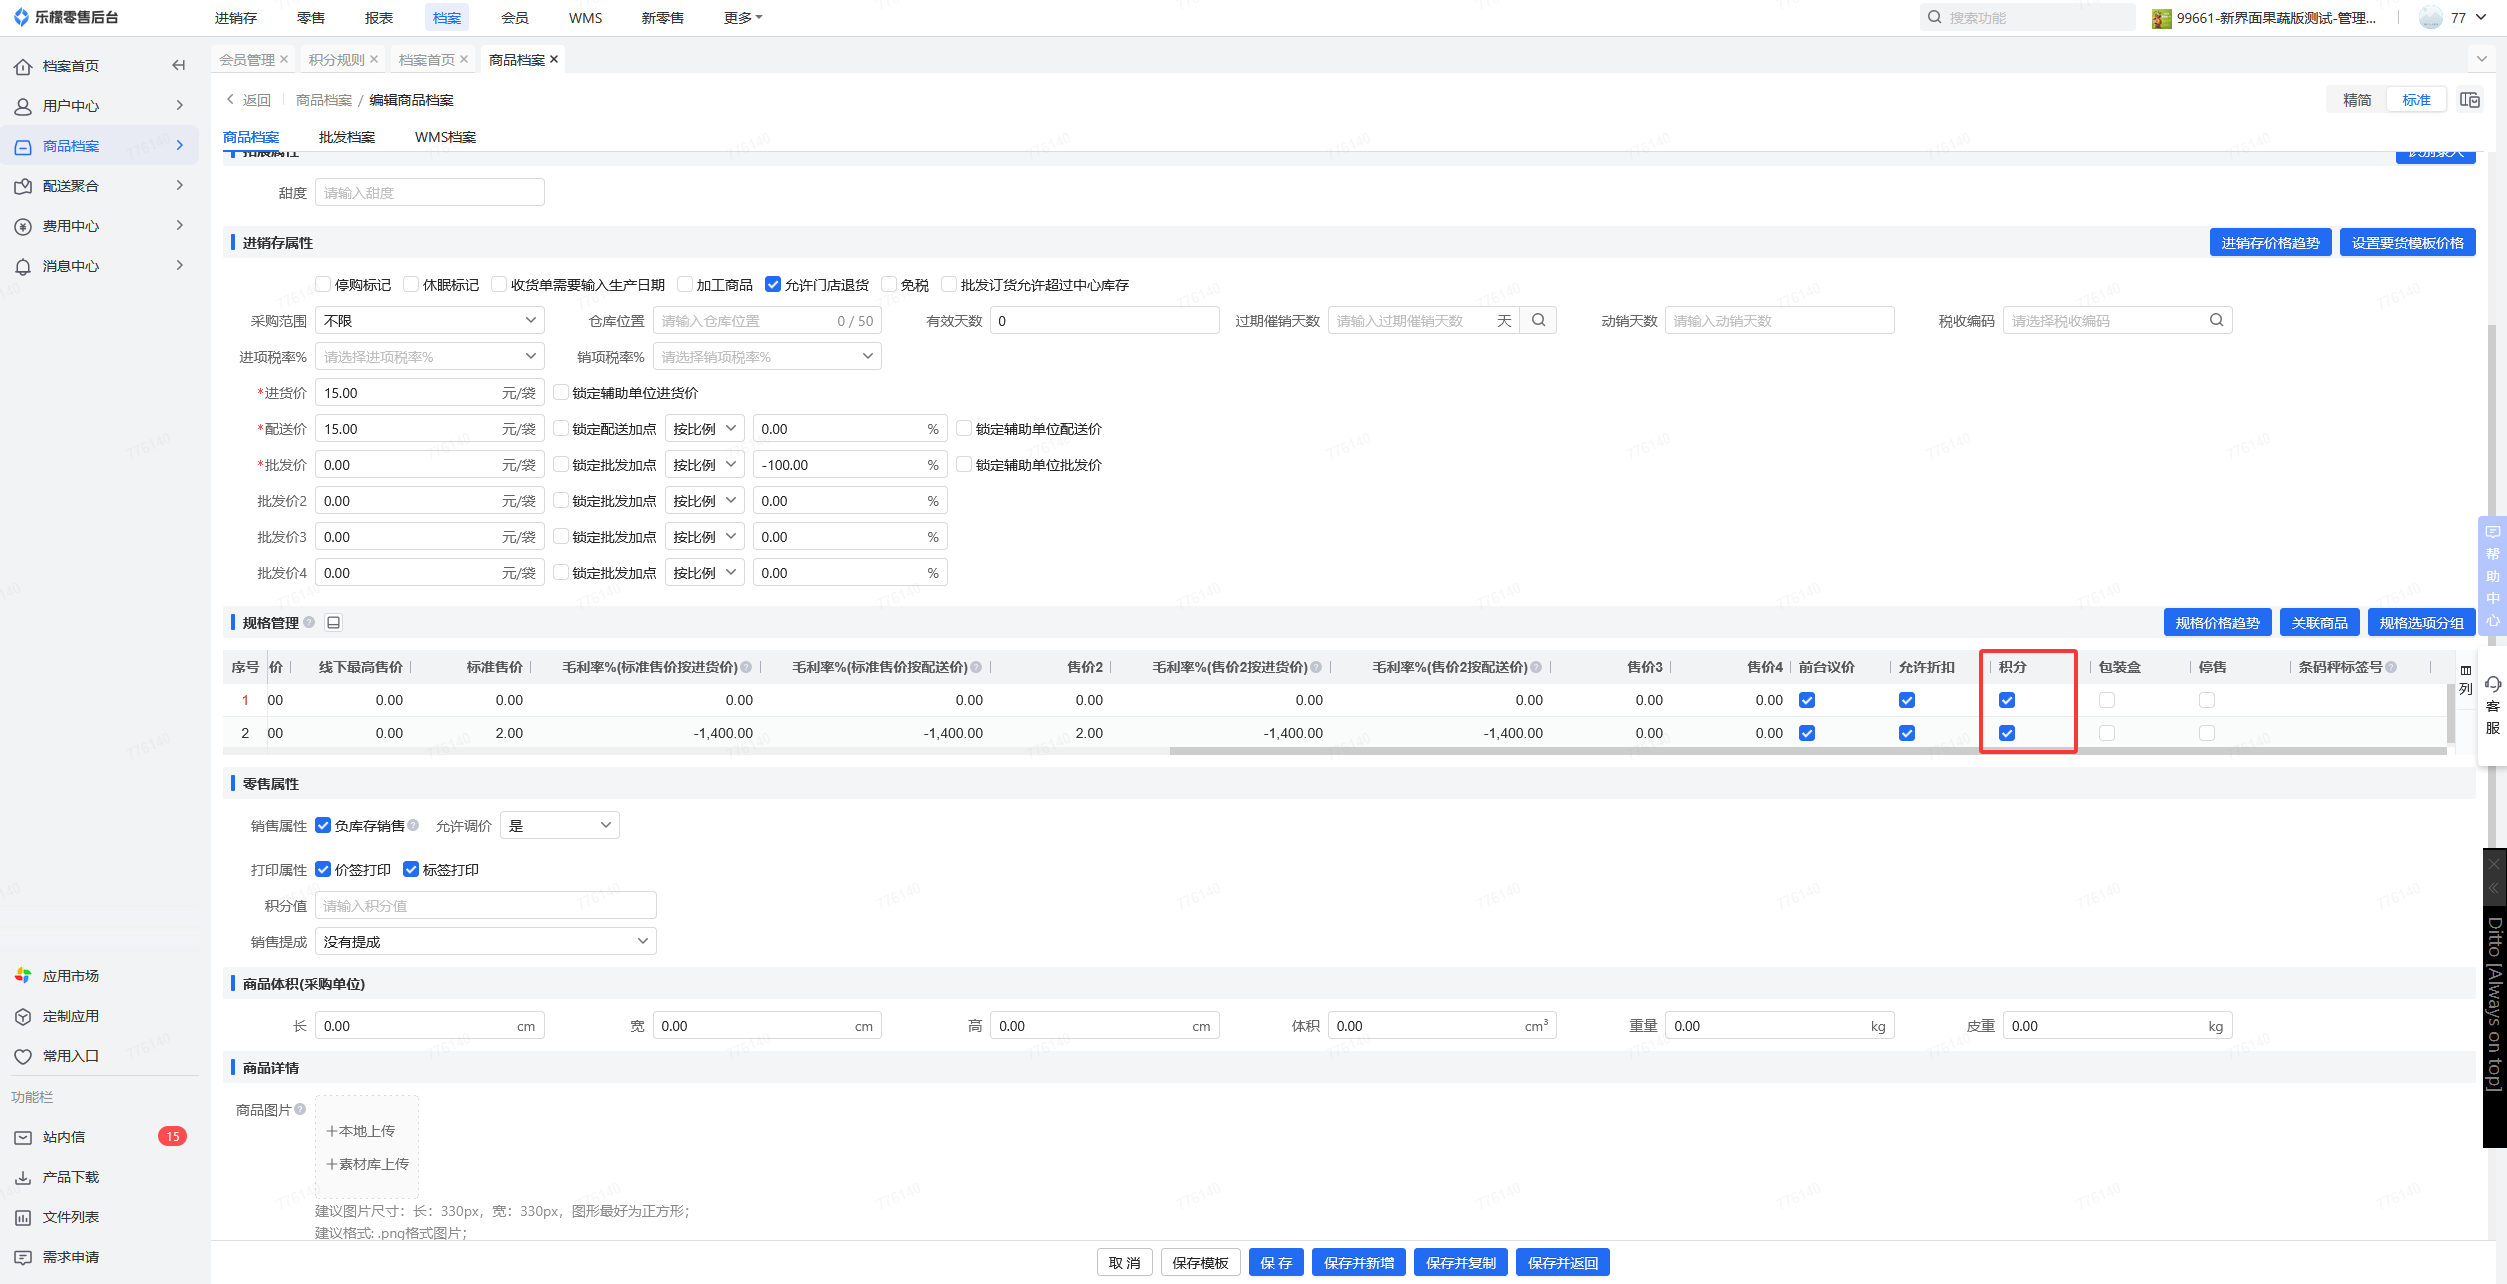Toggle 免税 checkbox

point(889,284)
